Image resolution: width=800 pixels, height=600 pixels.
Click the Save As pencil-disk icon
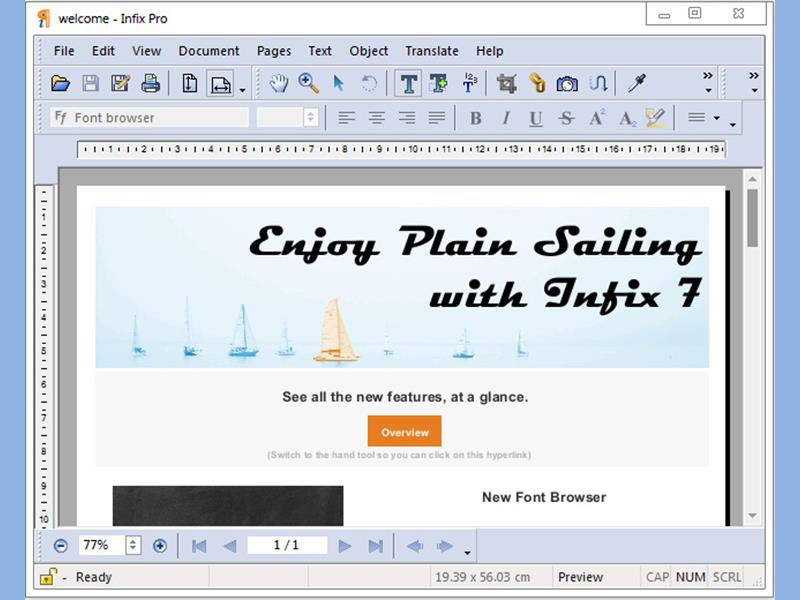click(x=120, y=83)
